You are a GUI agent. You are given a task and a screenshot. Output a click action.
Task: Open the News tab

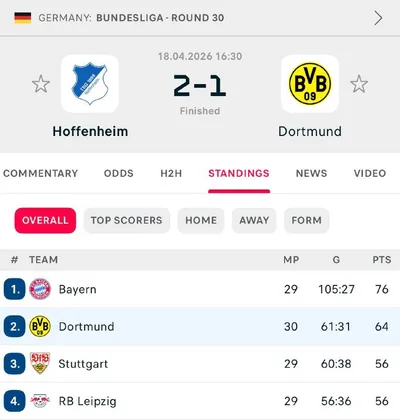[311, 173]
